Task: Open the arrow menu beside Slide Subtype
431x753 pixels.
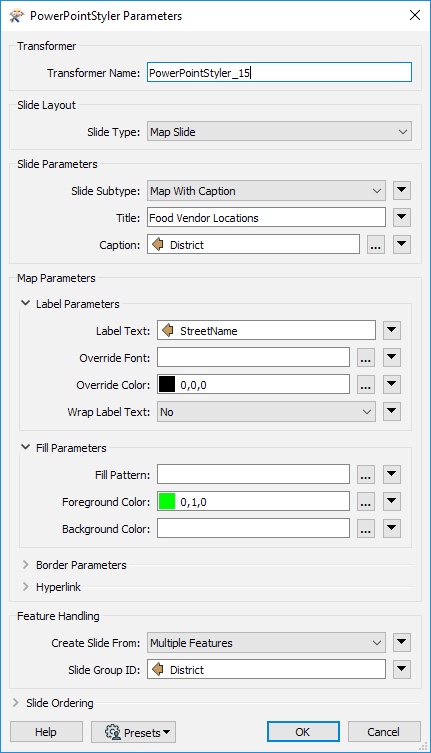Action: pyautogui.click(x=402, y=191)
